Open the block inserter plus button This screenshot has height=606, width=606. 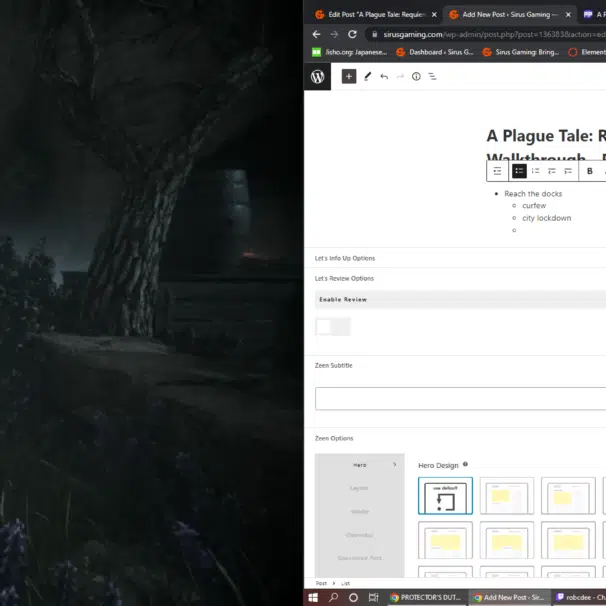pos(348,77)
